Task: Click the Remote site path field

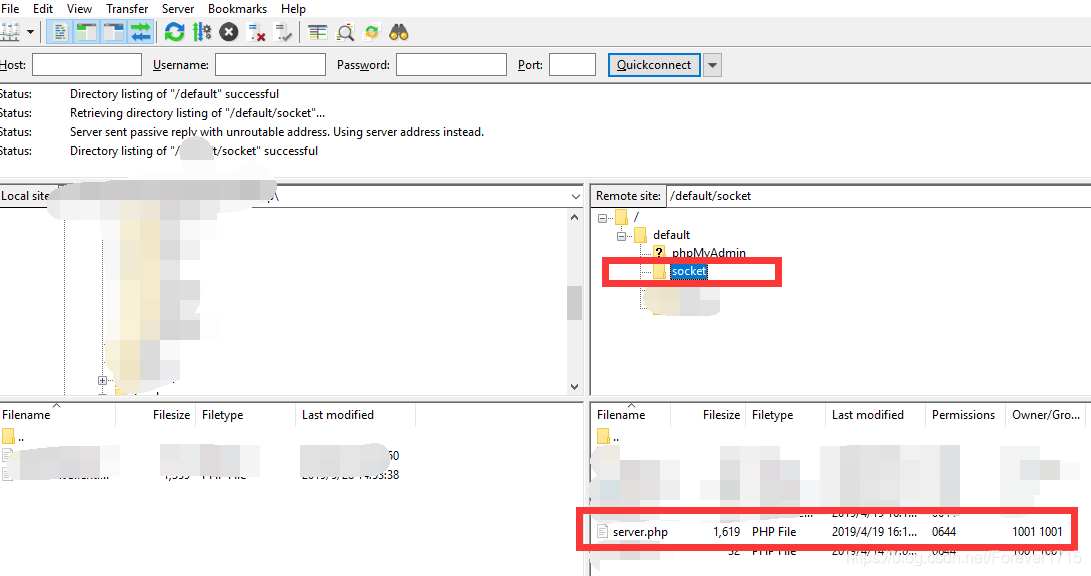Action: point(878,195)
